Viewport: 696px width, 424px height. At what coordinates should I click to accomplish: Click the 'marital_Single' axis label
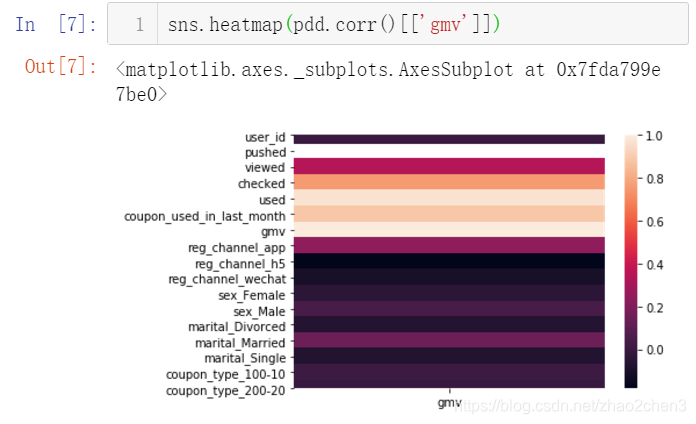[x=245, y=358]
